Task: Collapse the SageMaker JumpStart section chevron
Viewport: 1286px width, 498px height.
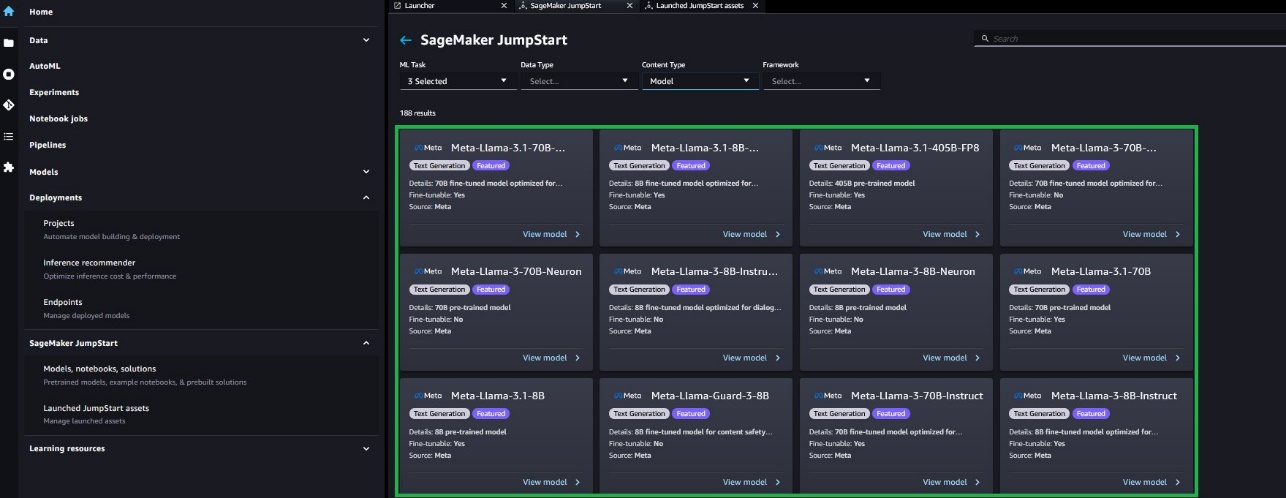Action: click(366, 343)
